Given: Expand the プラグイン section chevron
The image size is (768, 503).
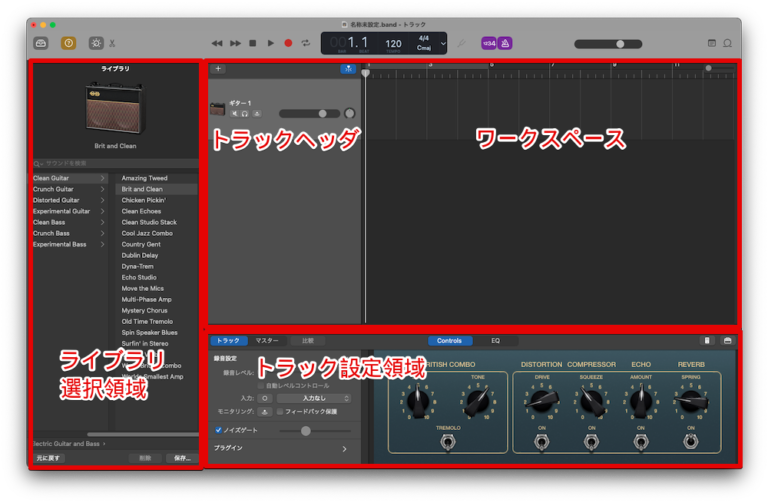Looking at the screenshot, I should [x=344, y=449].
